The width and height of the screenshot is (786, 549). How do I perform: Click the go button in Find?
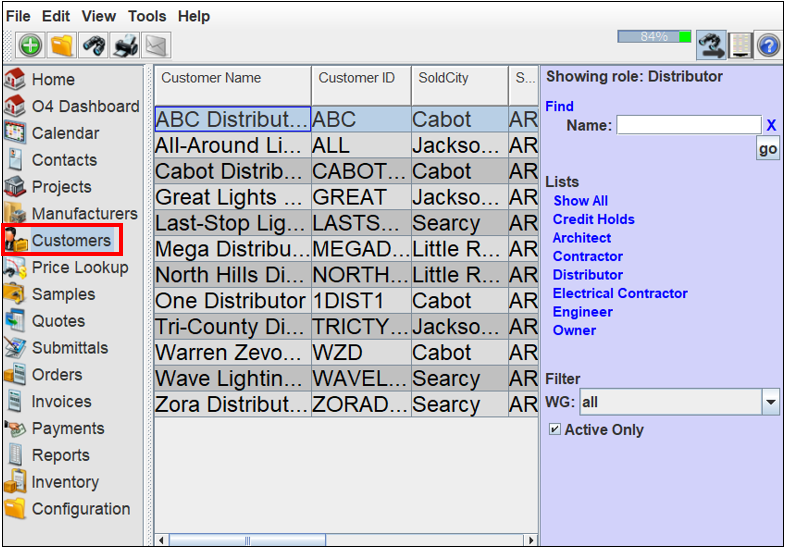(767, 149)
